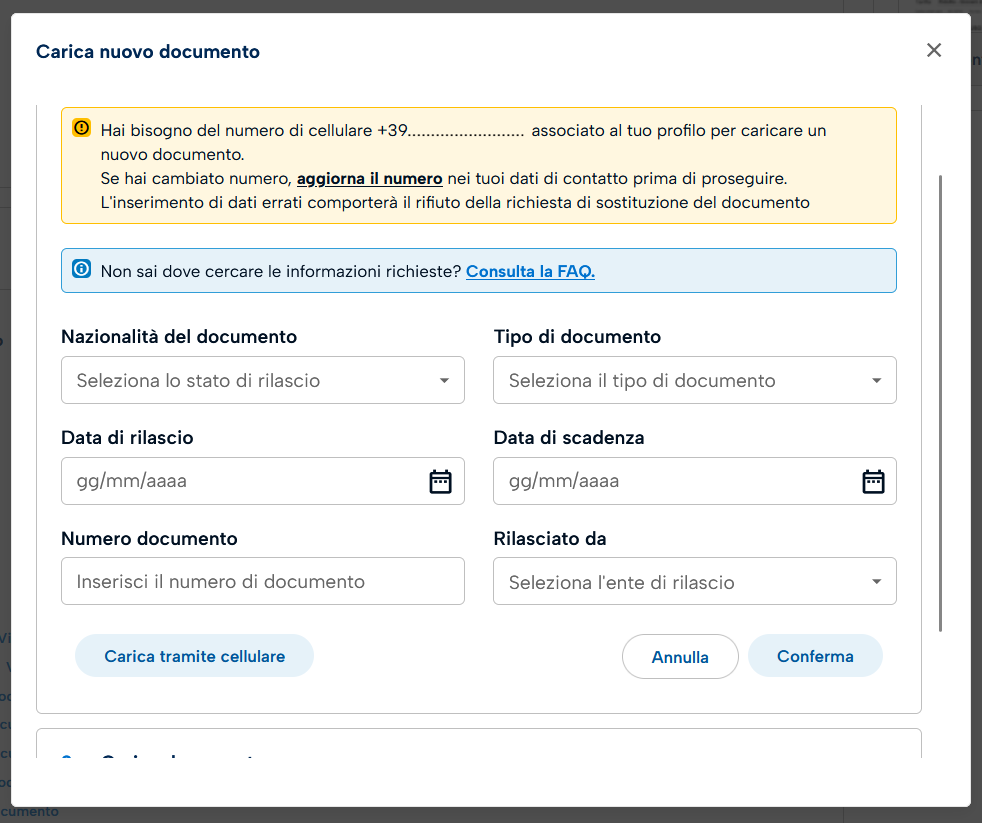Image resolution: width=982 pixels, height=823 pixels.
Task: Focus the Data di scadenza date field
Action: (x=670, y=481)
